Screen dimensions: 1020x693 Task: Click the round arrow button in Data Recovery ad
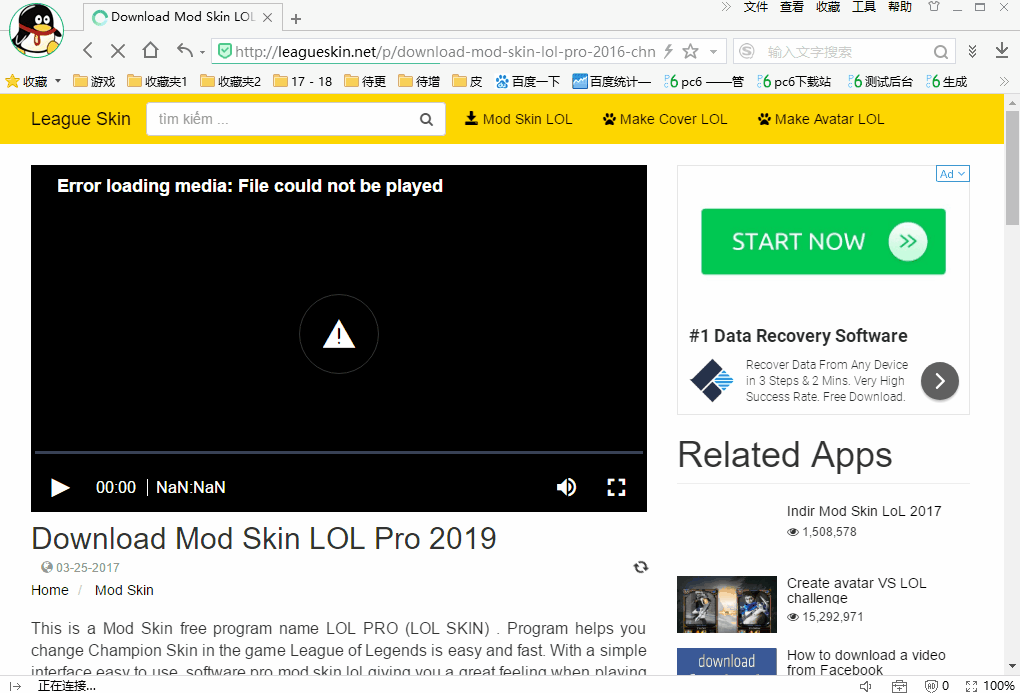(x=940, y=381)
